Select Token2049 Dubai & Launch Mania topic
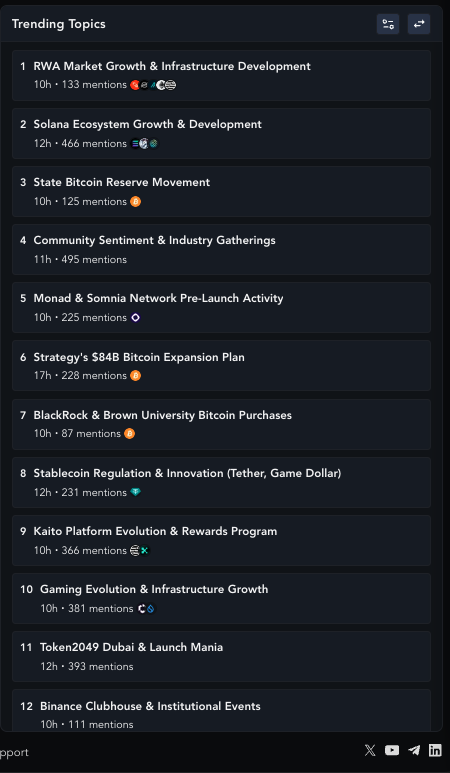Image resolution: width=450 pixels, height=773 pixels. click(x=221, y=657)
